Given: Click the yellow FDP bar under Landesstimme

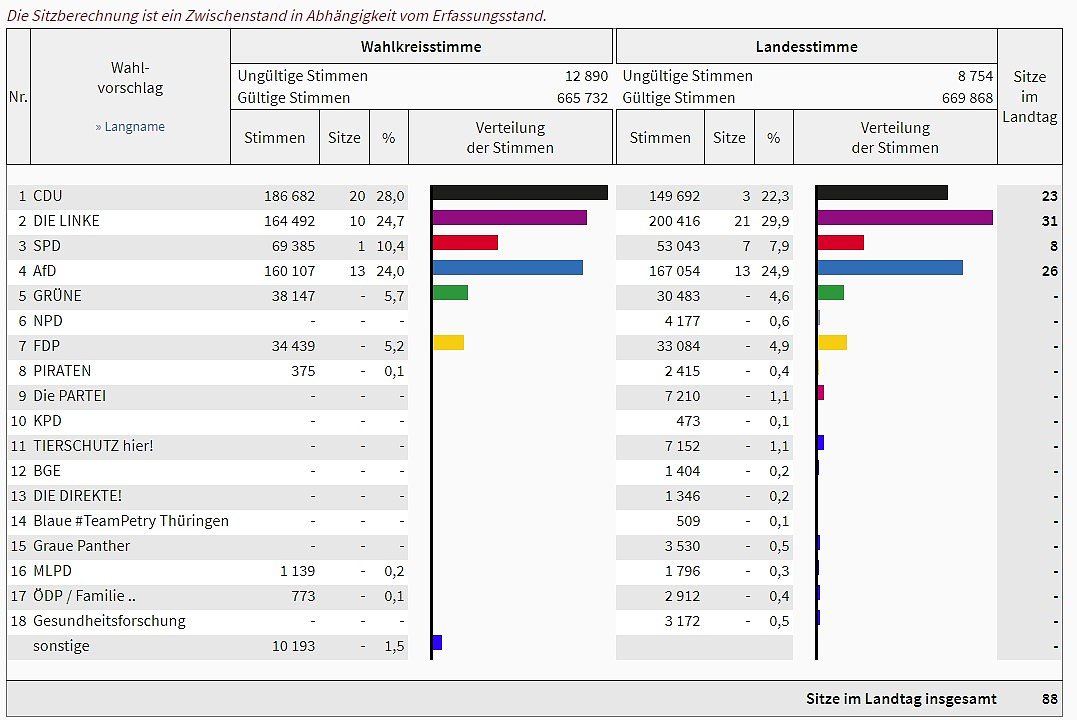Looking at the screenshot, I should pos(832,343).
